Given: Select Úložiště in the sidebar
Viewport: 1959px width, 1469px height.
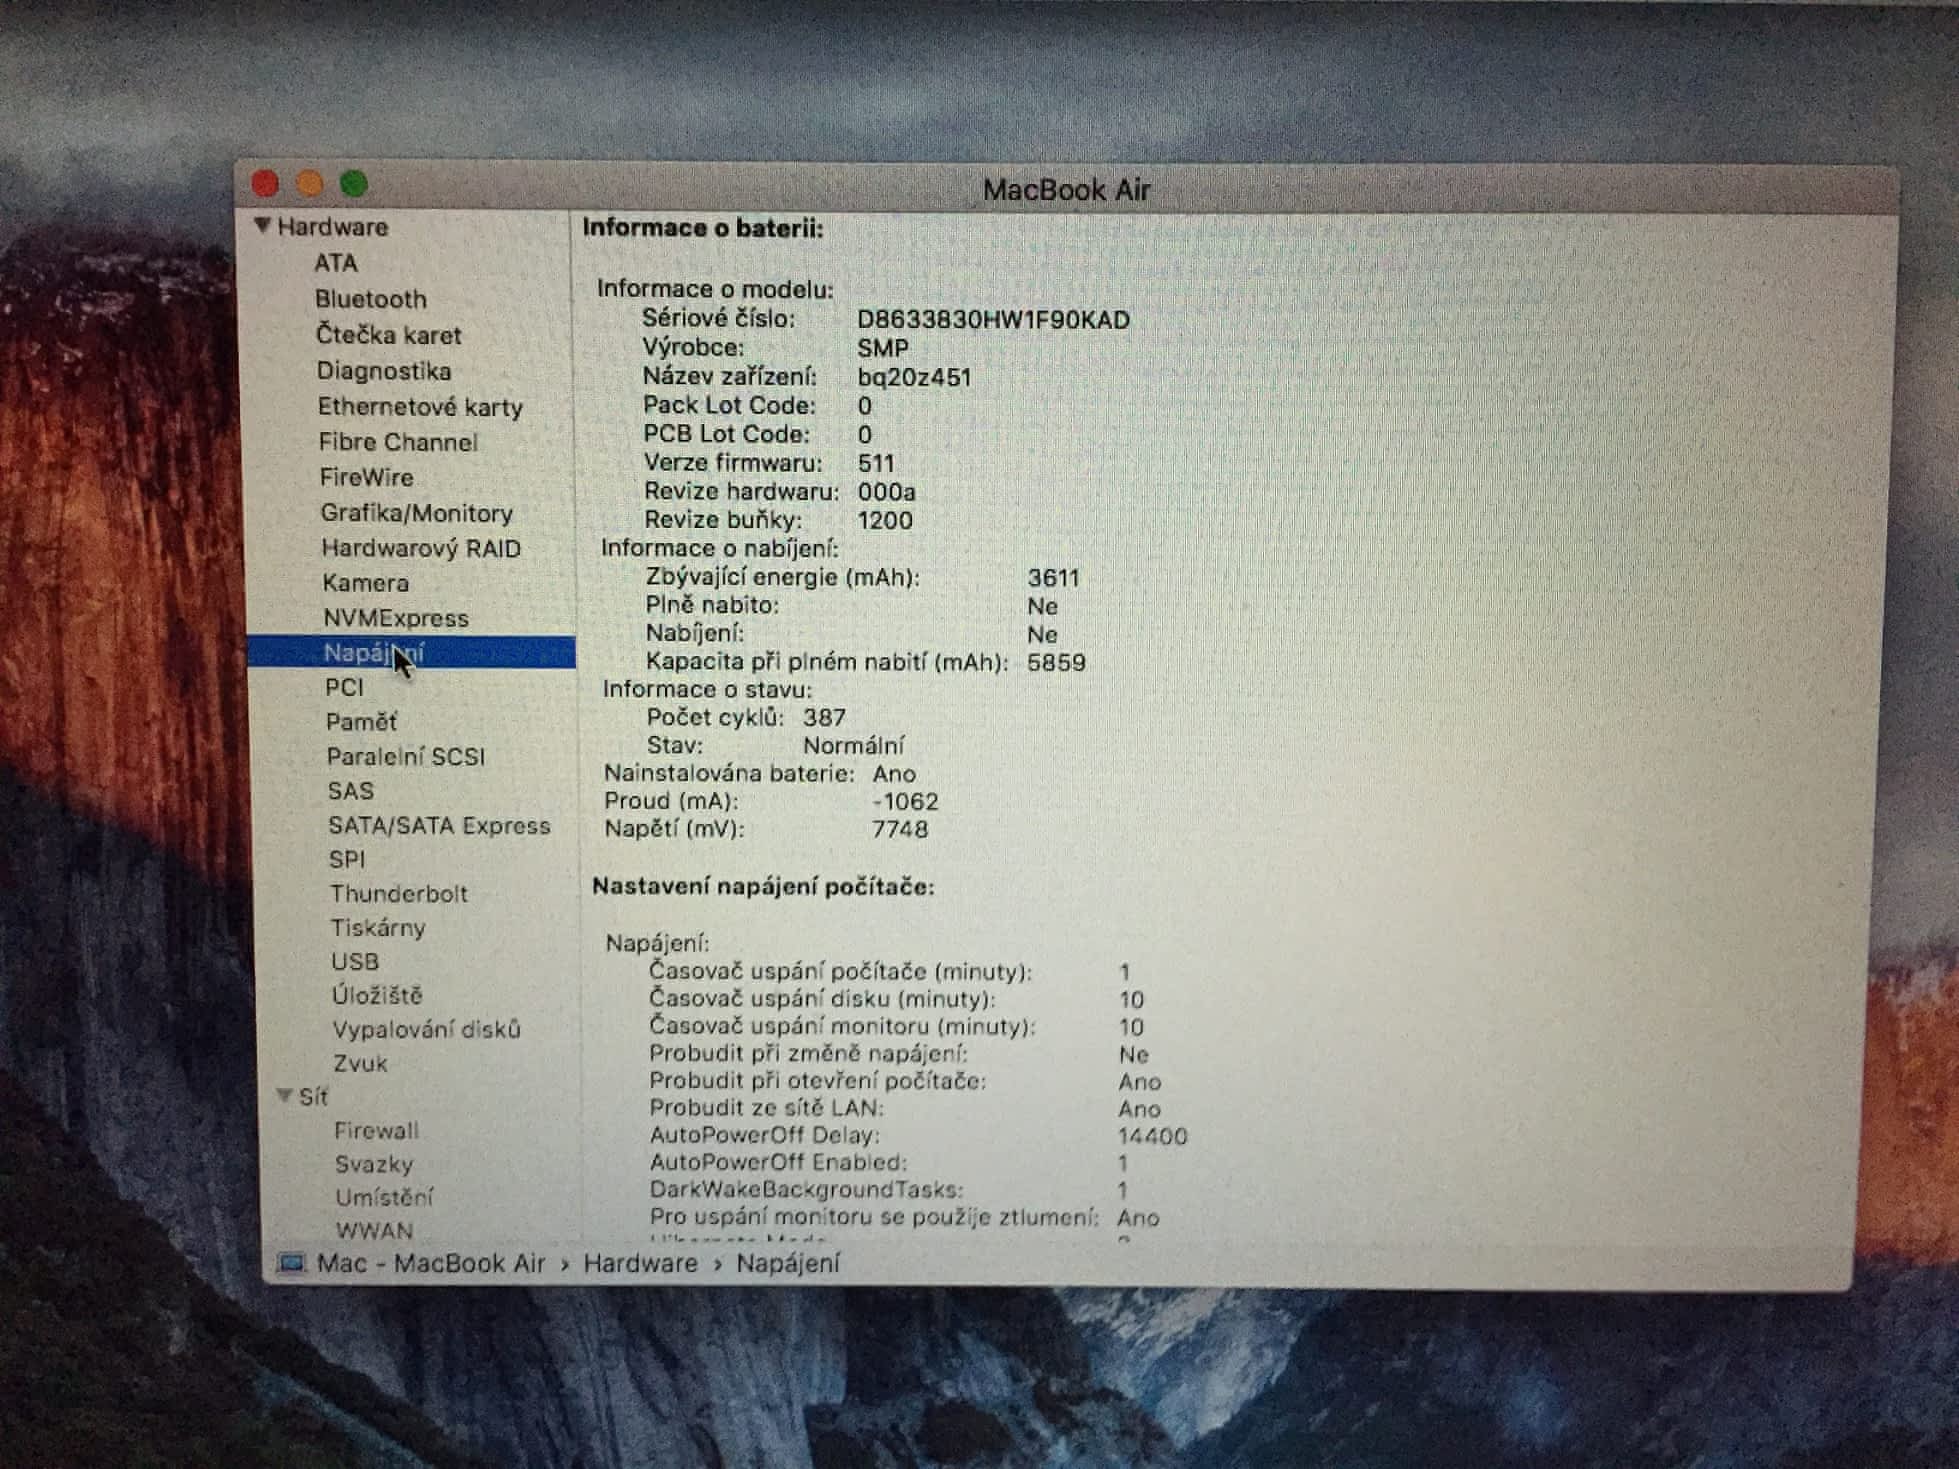Looking at the screenshot, I should coord(376,996).
